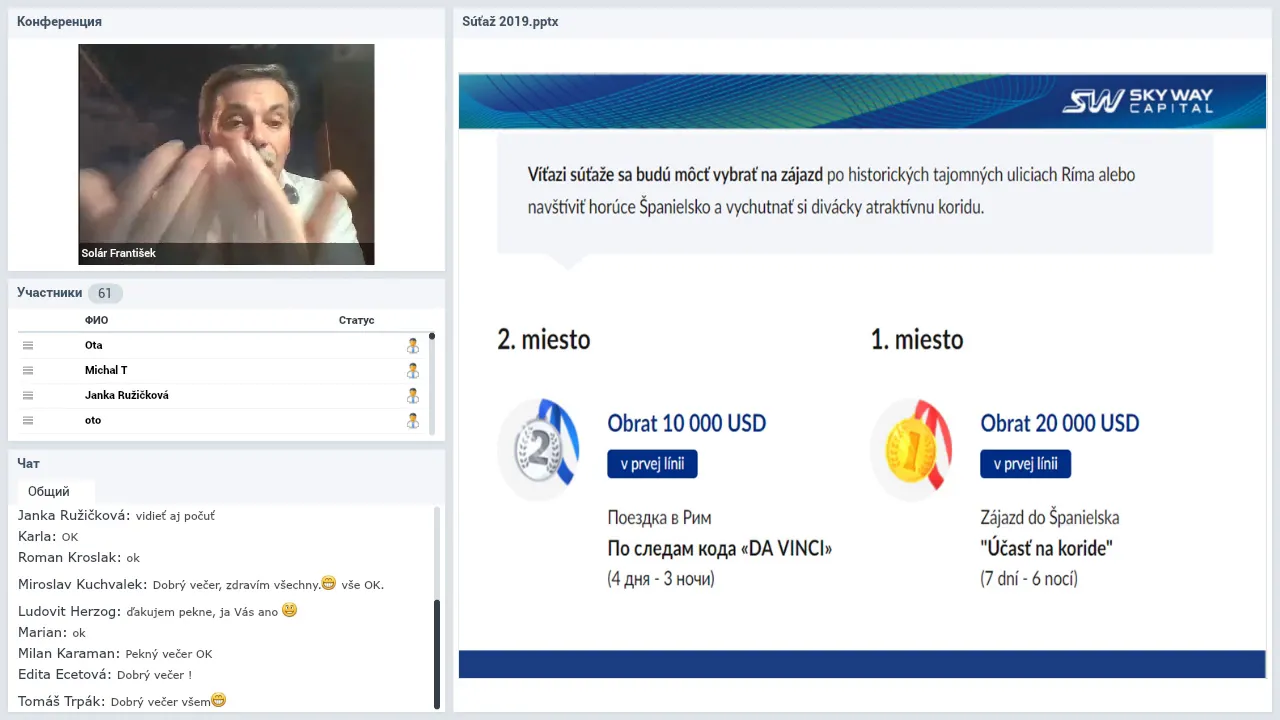Click the drag handle icon beside Michal T
Screen dimensions: 1280x720
tap(28, 370)
